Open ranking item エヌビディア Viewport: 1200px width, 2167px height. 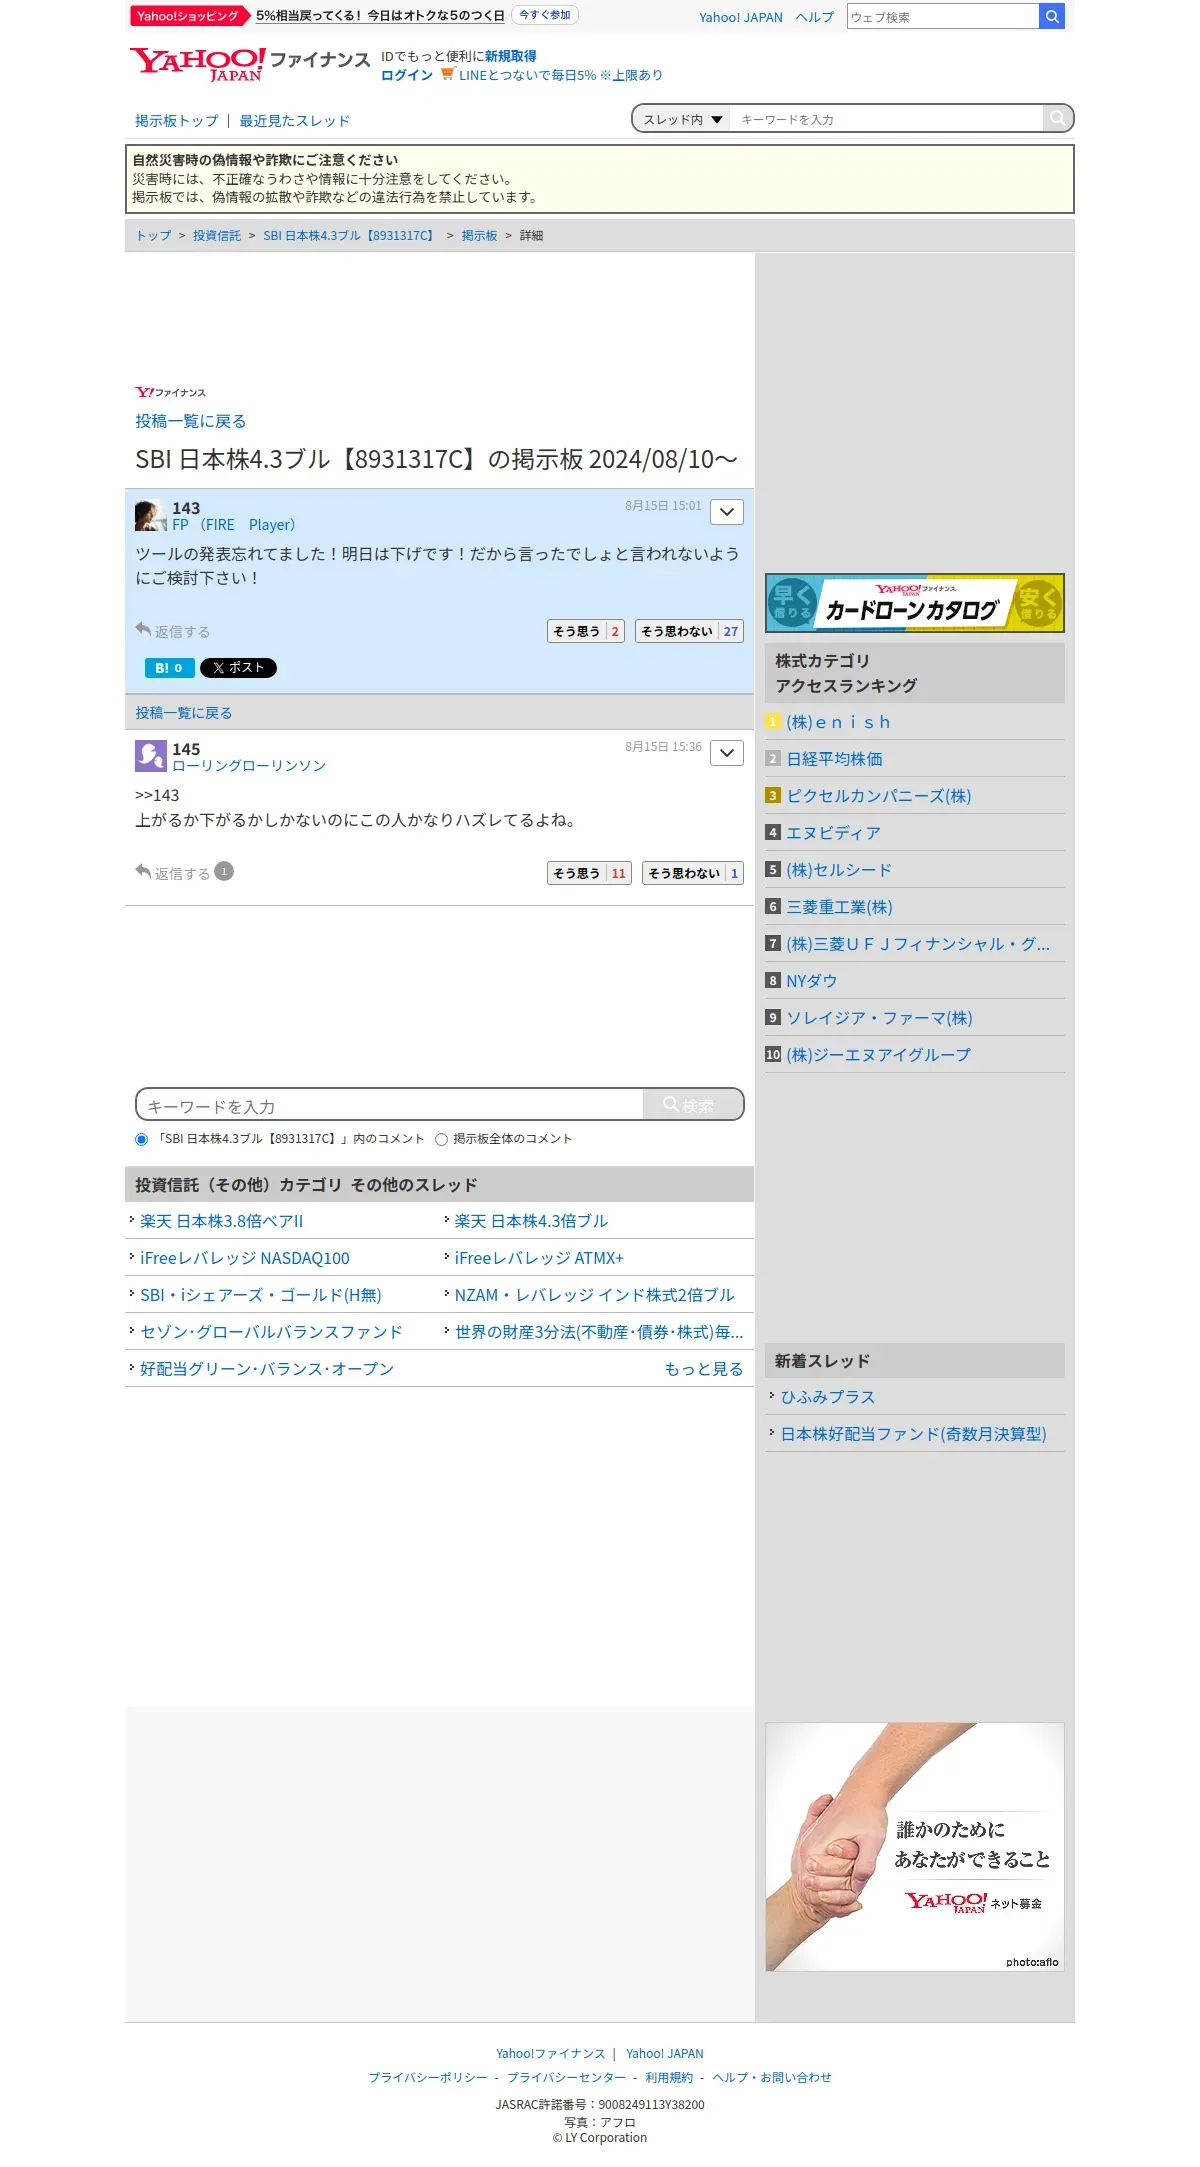point(833,833)
